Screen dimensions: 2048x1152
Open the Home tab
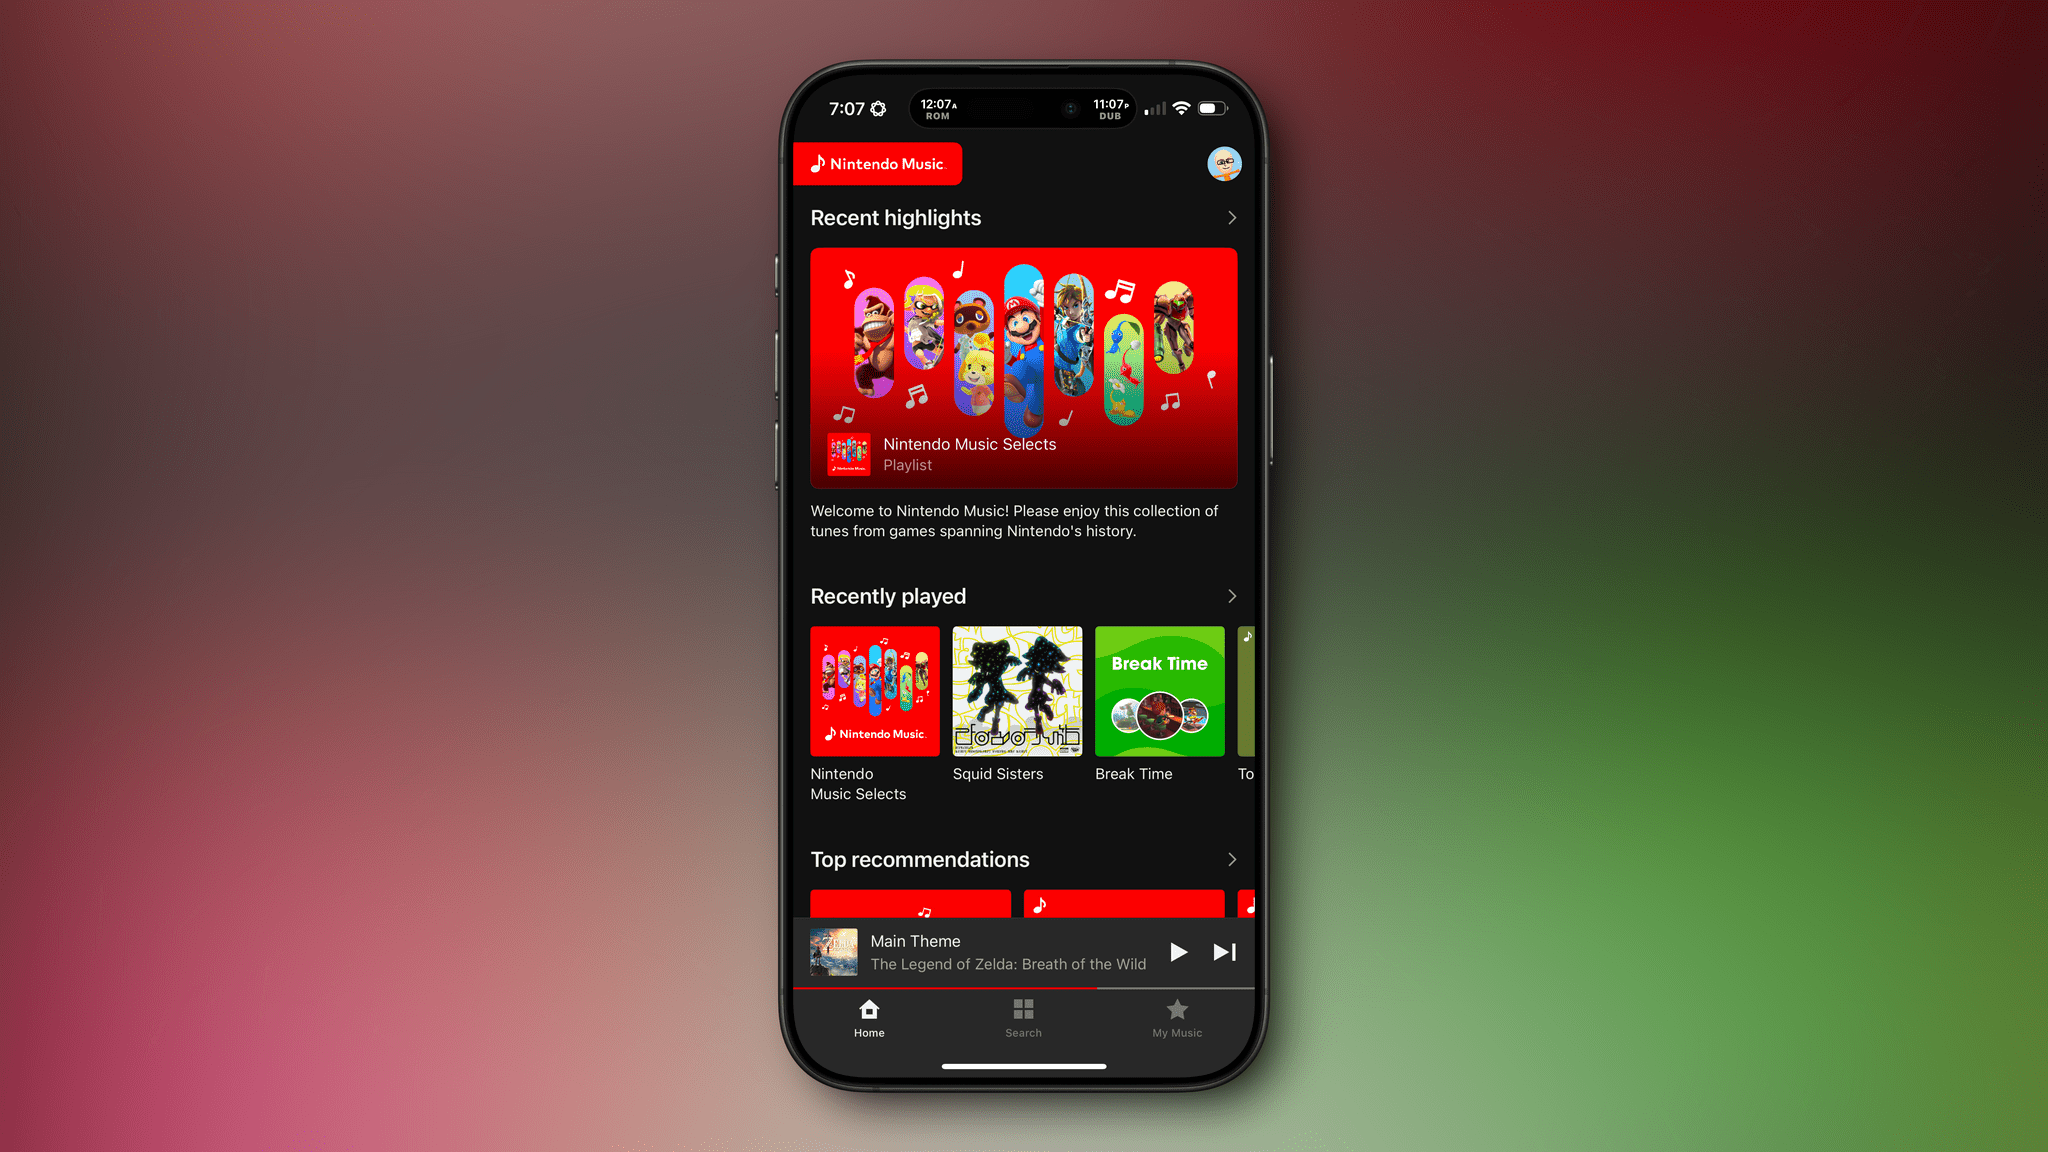click(x=869, y=1018)
